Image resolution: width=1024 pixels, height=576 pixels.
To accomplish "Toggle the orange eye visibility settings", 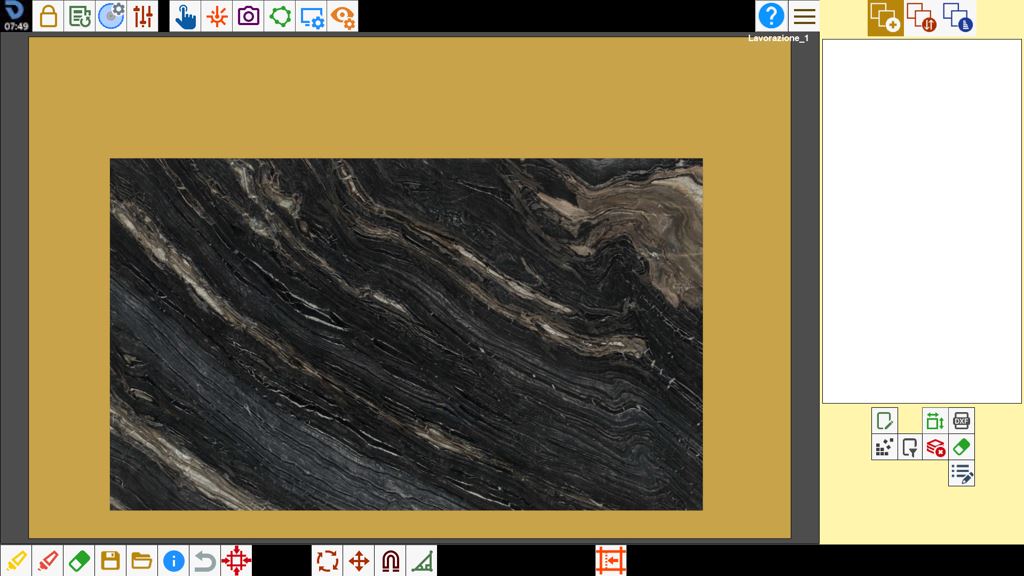I will coord(342,16).
